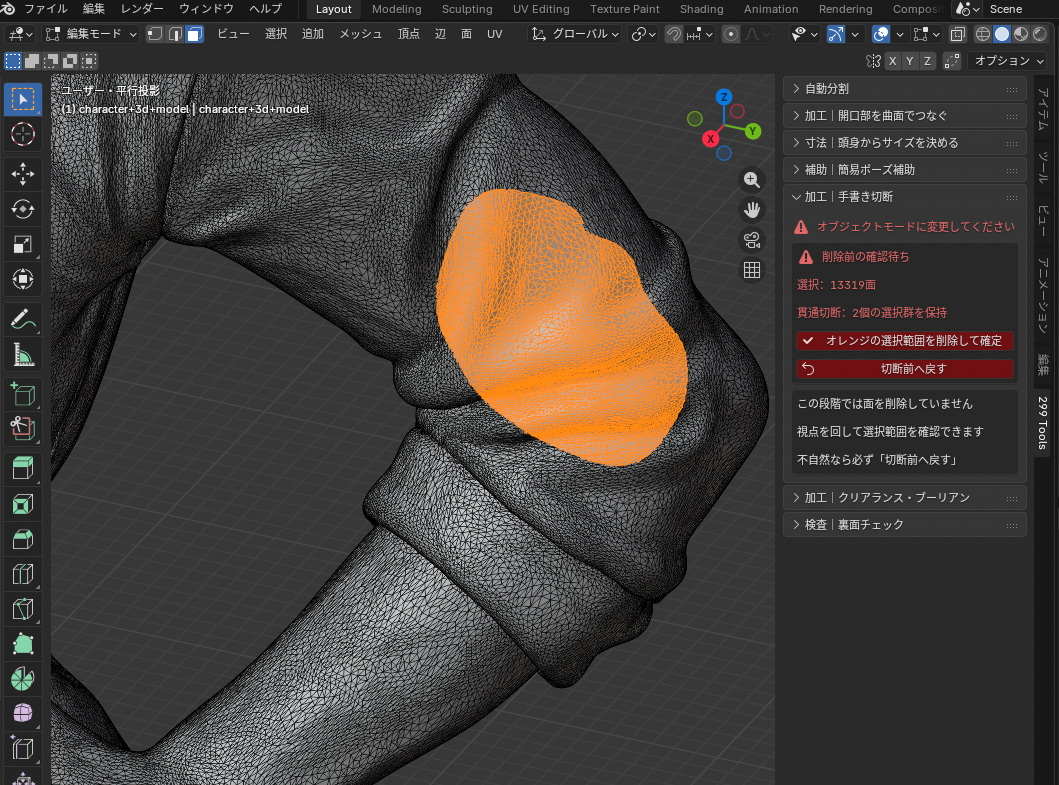Toggle X-ray display
The width and height of the screenshot is (1059, 785).
[x=958, y=34]
